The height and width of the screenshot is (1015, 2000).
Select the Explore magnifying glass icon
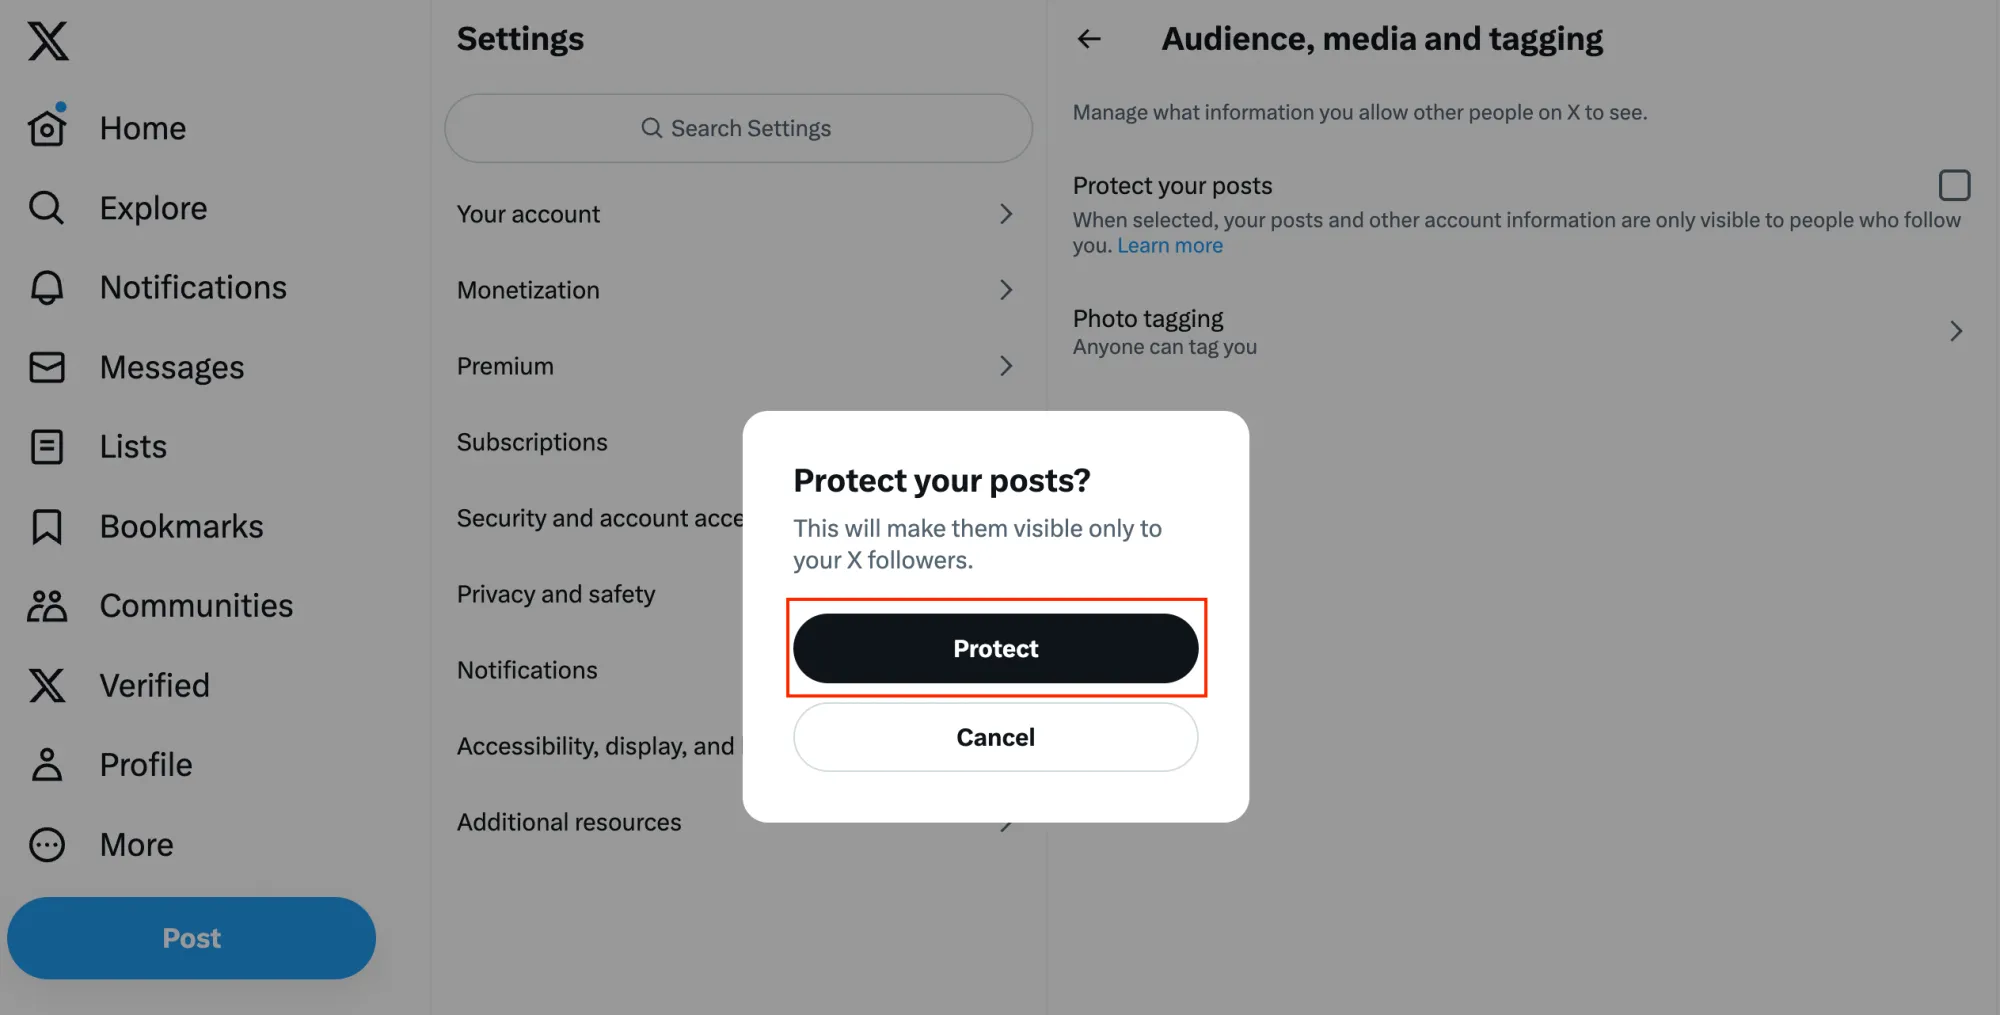(46, 207)
